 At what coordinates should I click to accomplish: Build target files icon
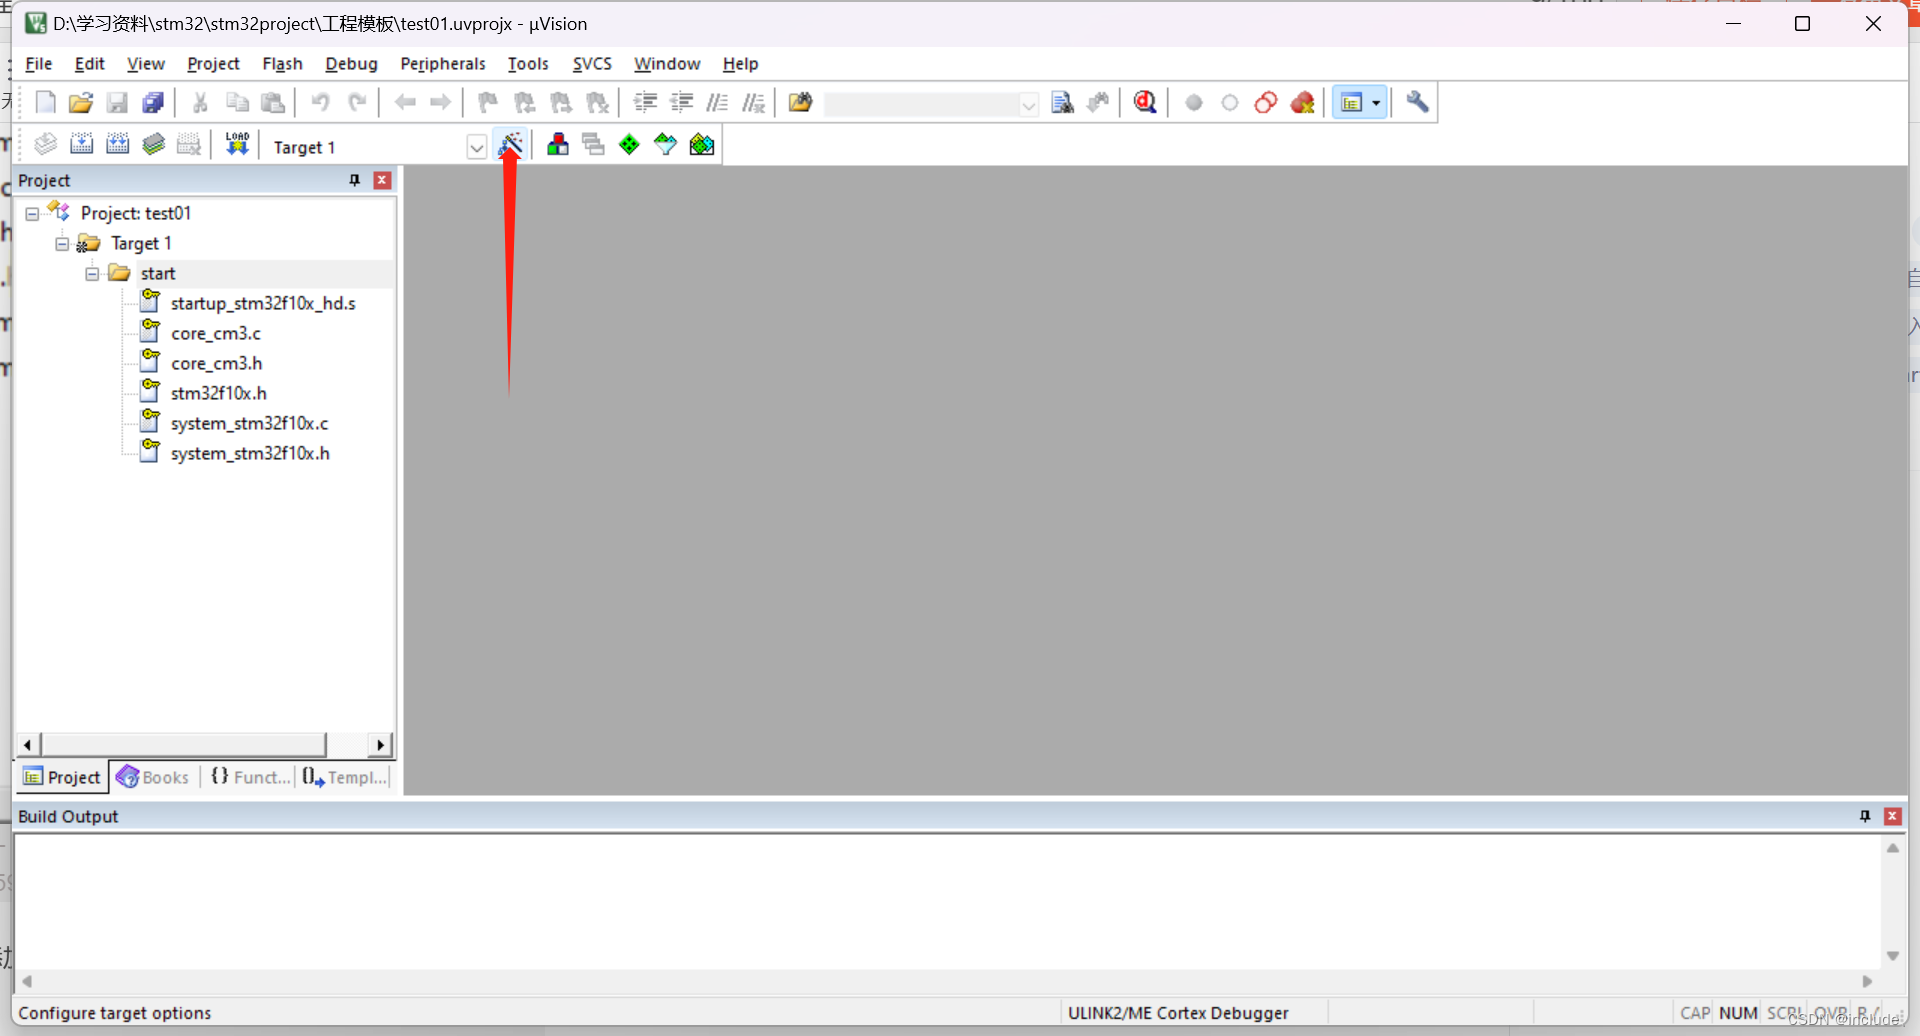pos(81,145)
